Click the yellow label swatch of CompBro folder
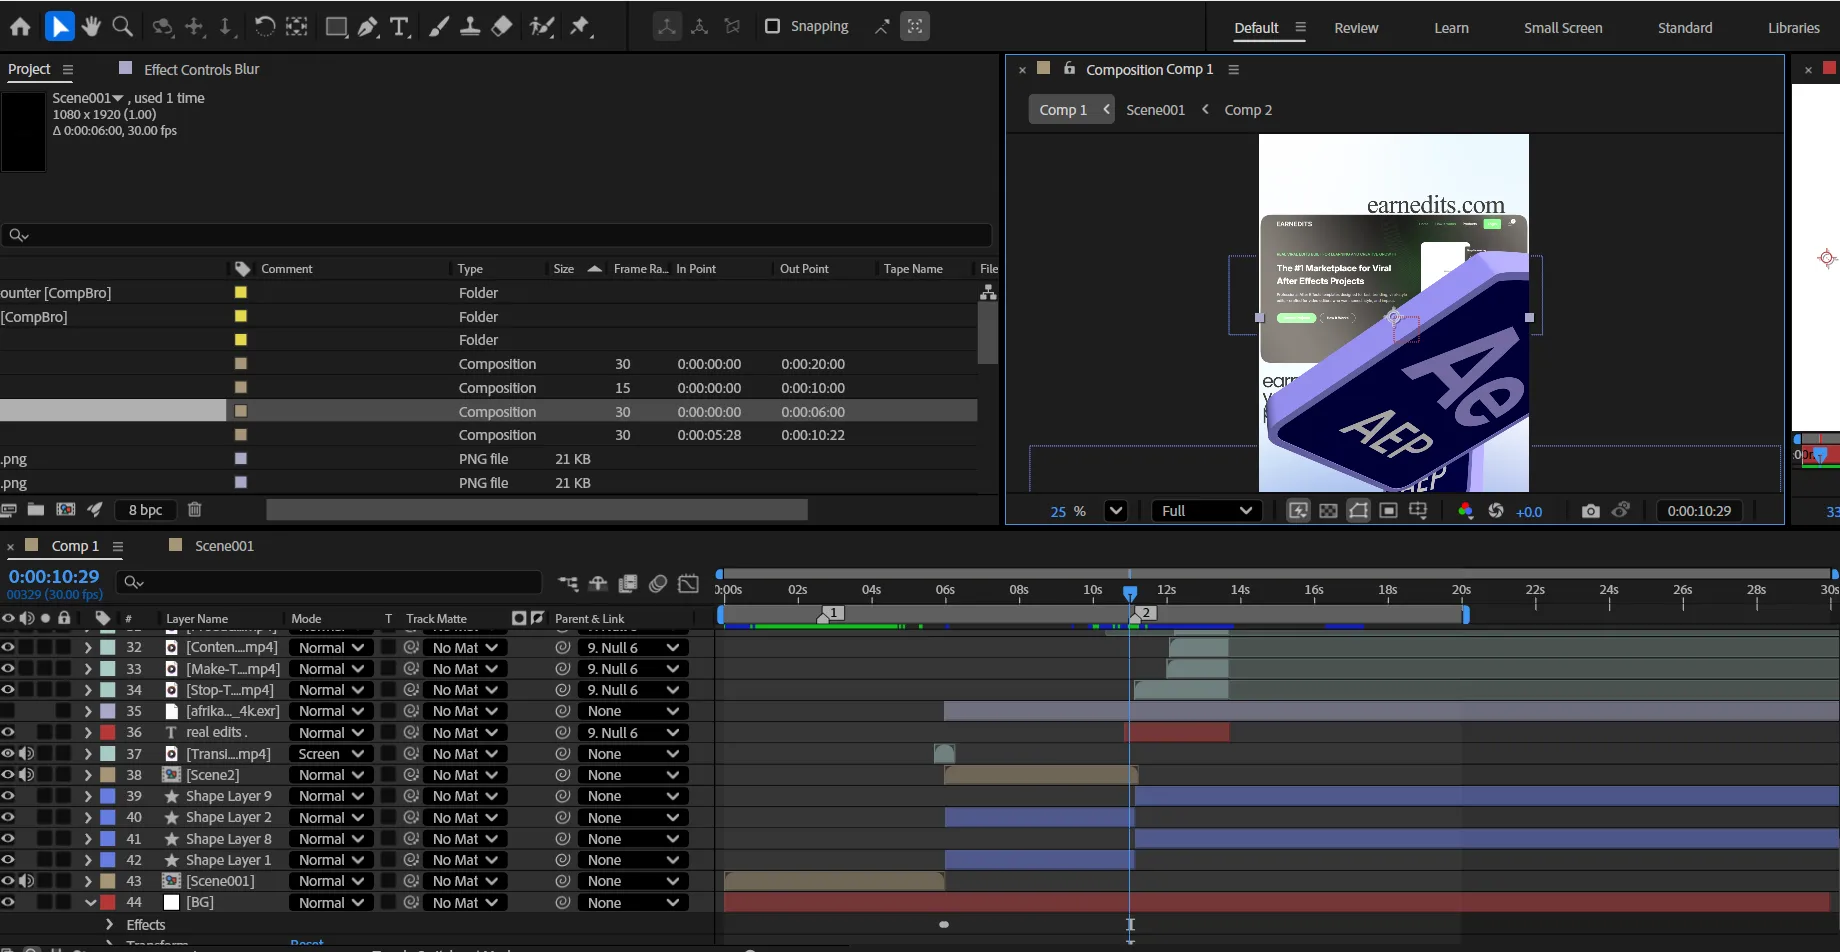 tap(240, 316)
